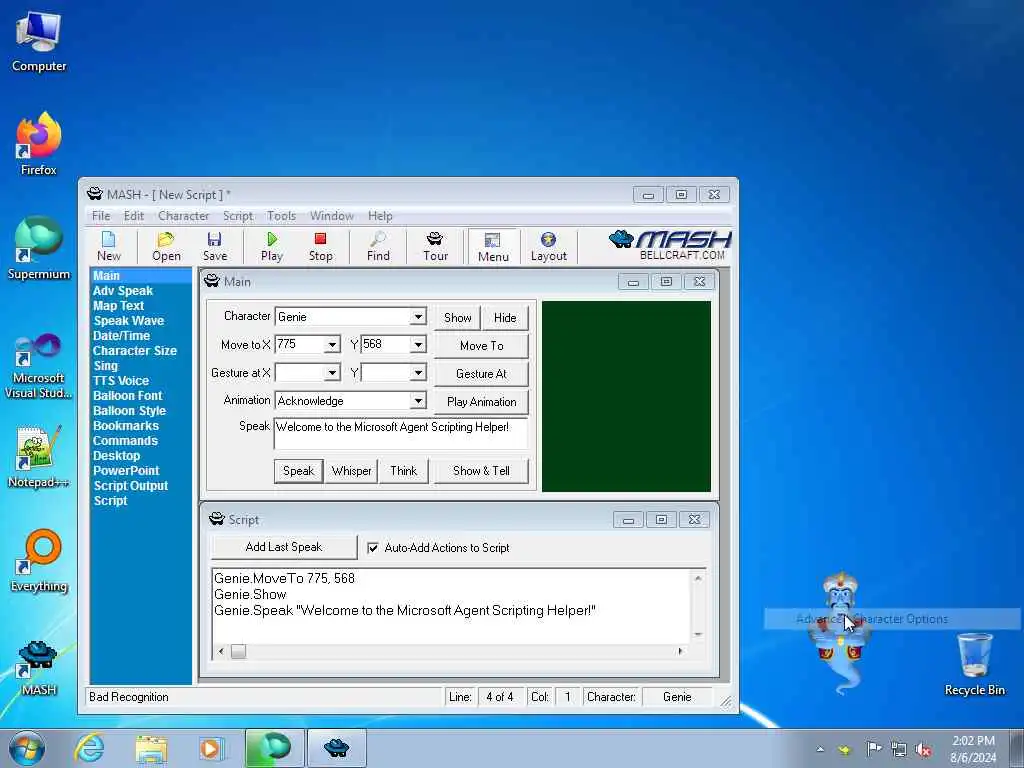The height and width of the screenshot is (768, 1024).
Task: Select the Recycle Bin icon
Action: coord(974,665)
